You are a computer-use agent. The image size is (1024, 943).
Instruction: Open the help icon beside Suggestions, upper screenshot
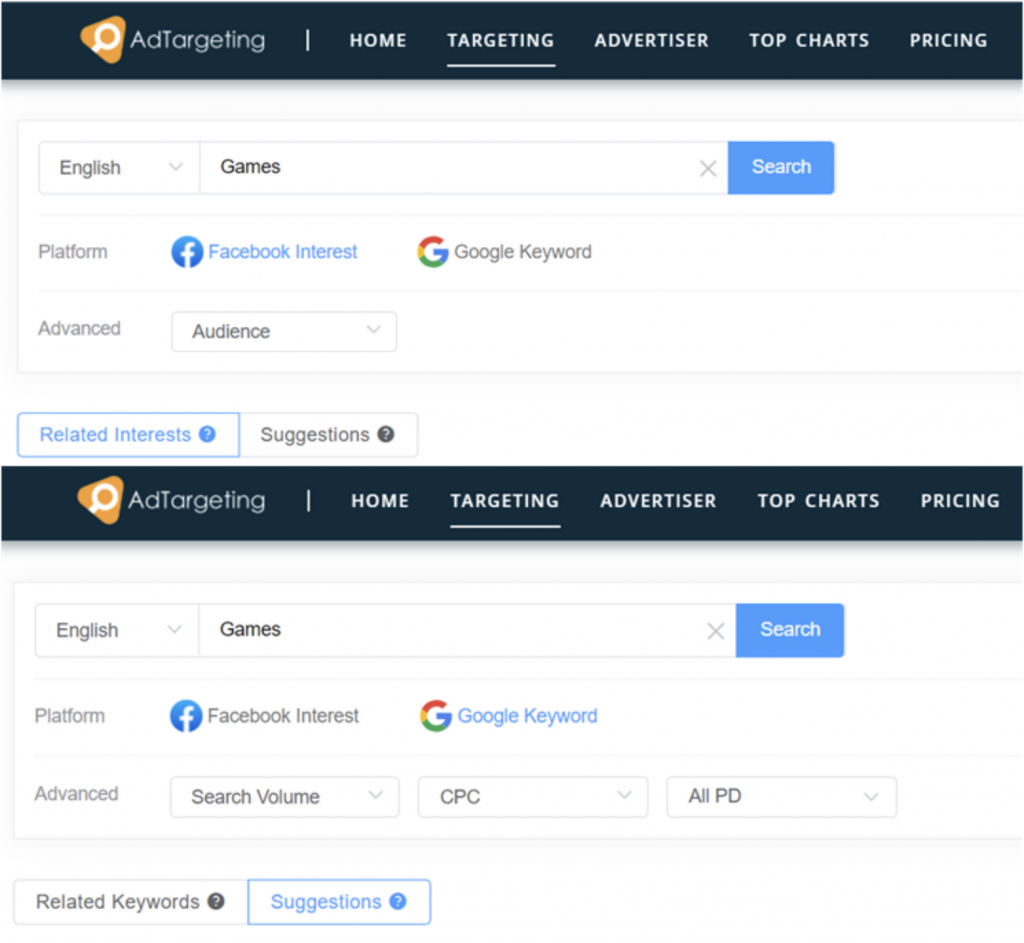point(386,434)
